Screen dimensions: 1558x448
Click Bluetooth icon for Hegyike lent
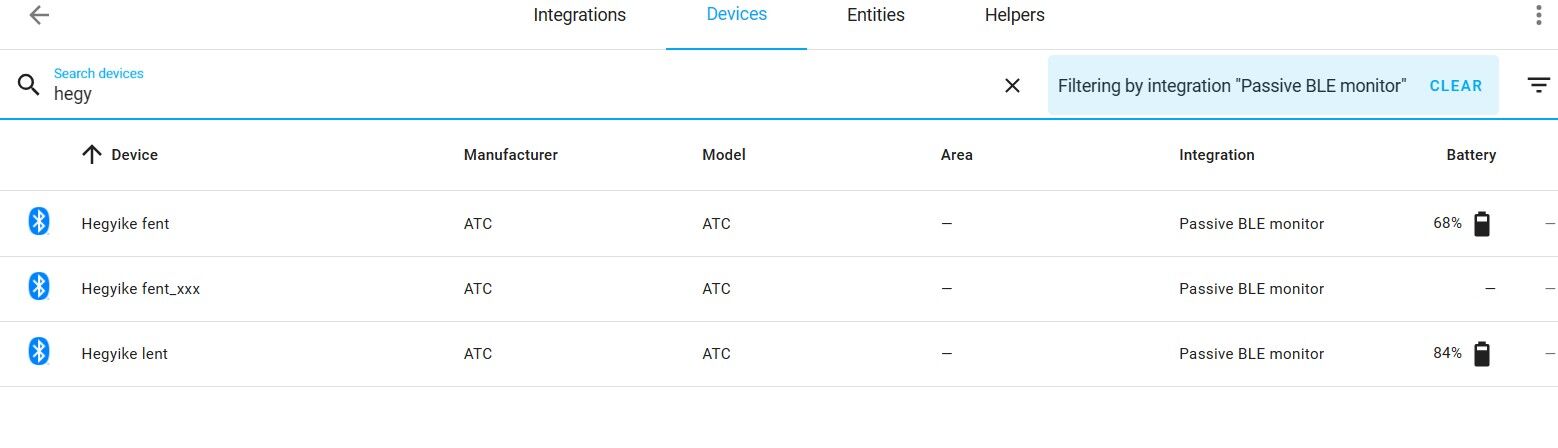(39, 352)
